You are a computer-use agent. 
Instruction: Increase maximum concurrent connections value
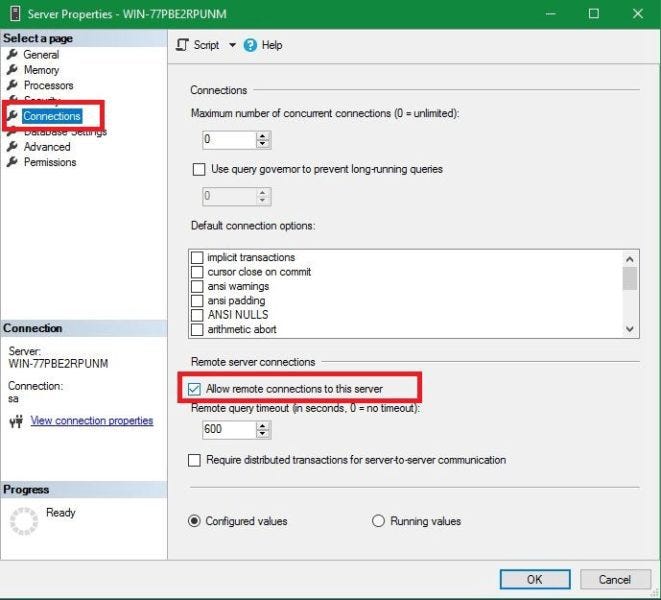[263, 136]
